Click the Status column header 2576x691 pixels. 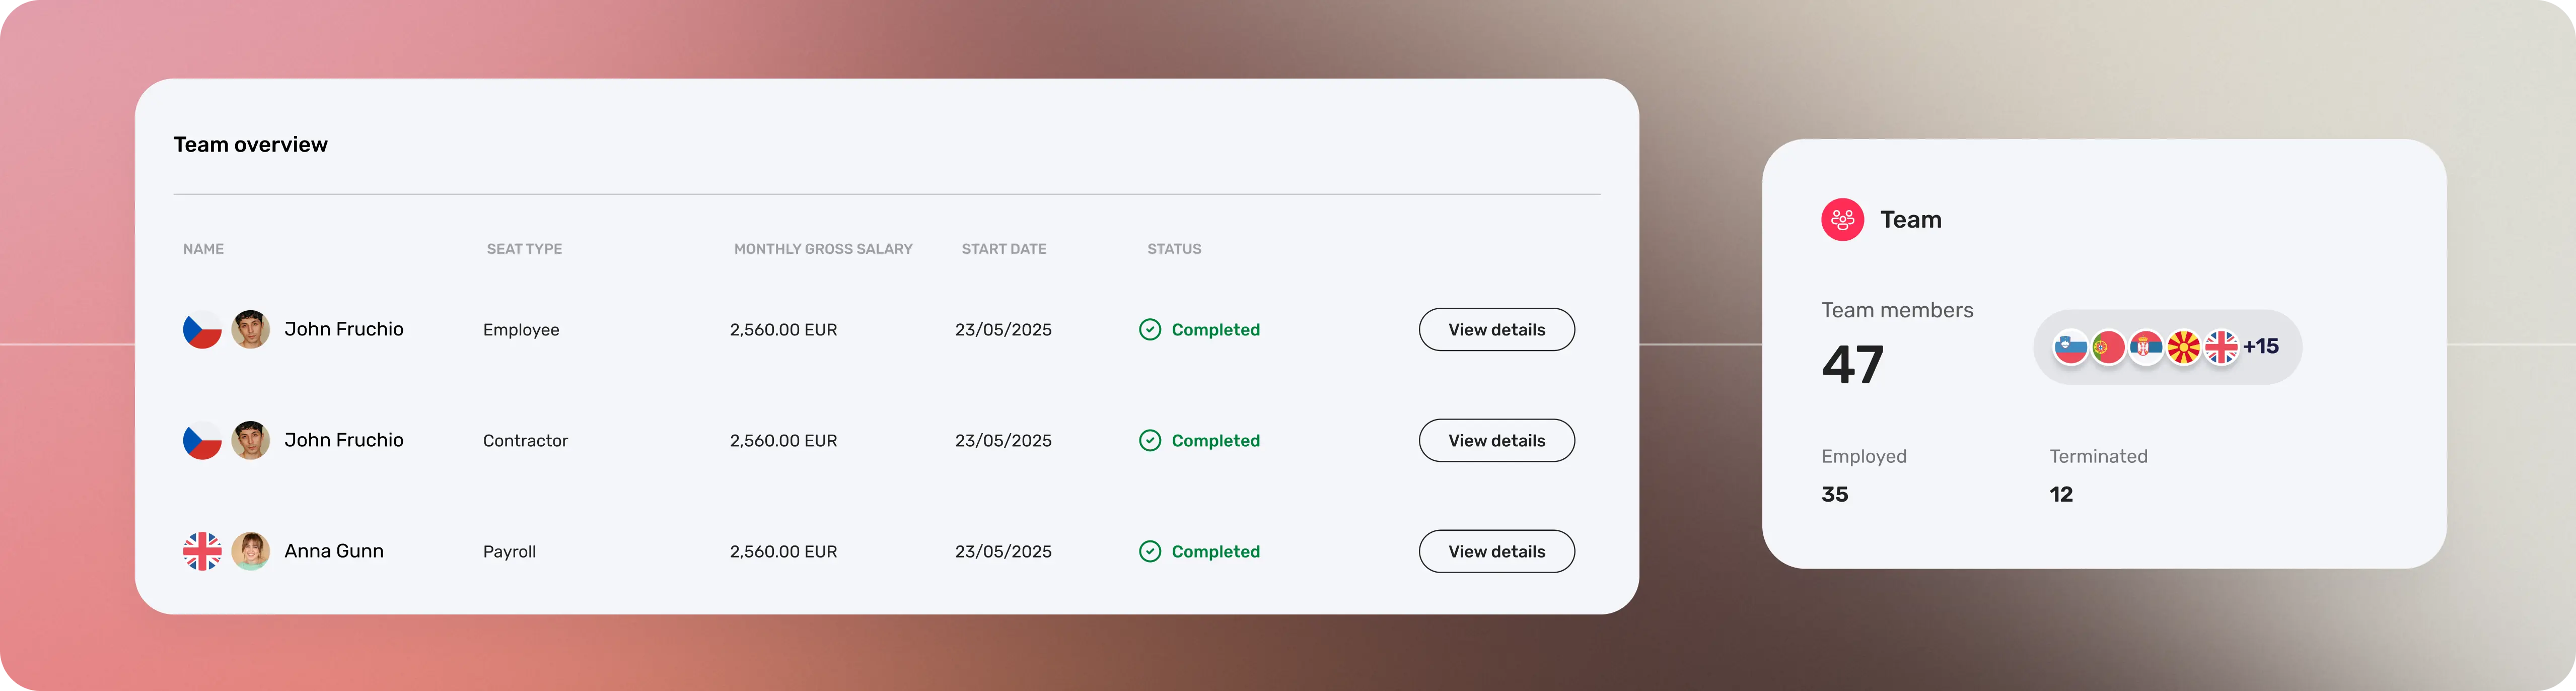coord(1174,249)
